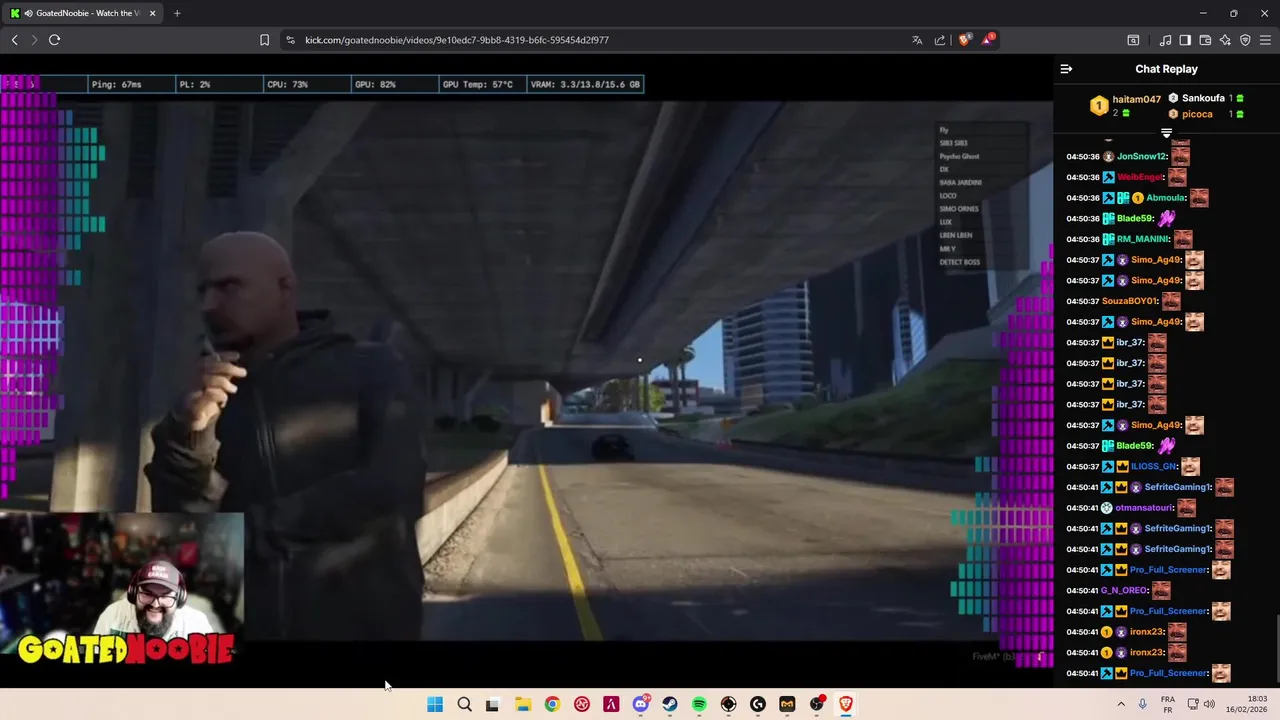Open File Explorer from the taskbar
Image resolution: width=1280 pixels, height=720 pixels.
pos(522,705)
